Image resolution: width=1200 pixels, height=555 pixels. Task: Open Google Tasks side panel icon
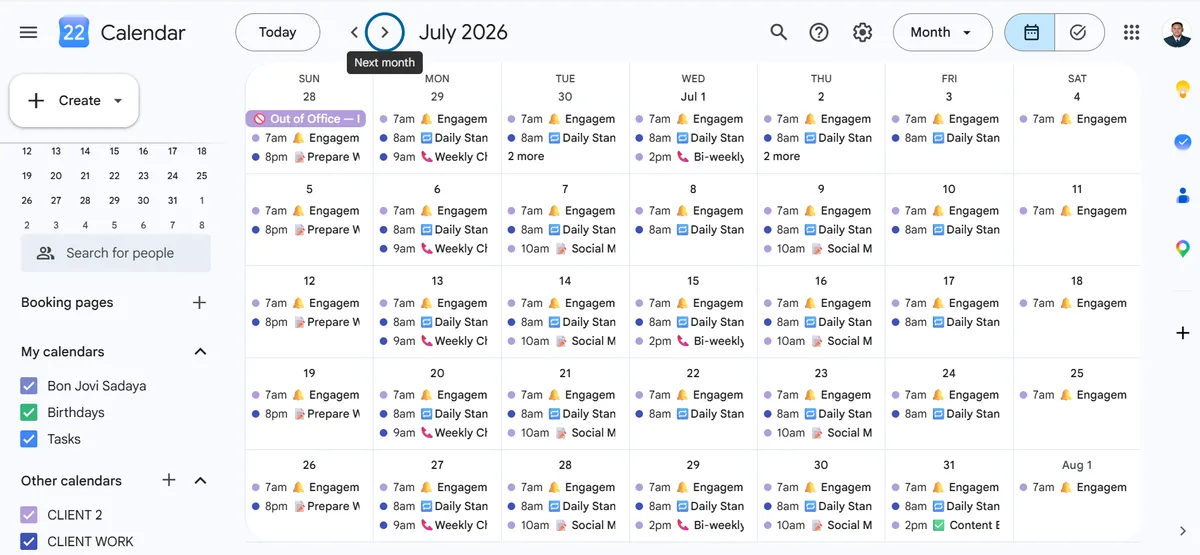point(1182,142)
